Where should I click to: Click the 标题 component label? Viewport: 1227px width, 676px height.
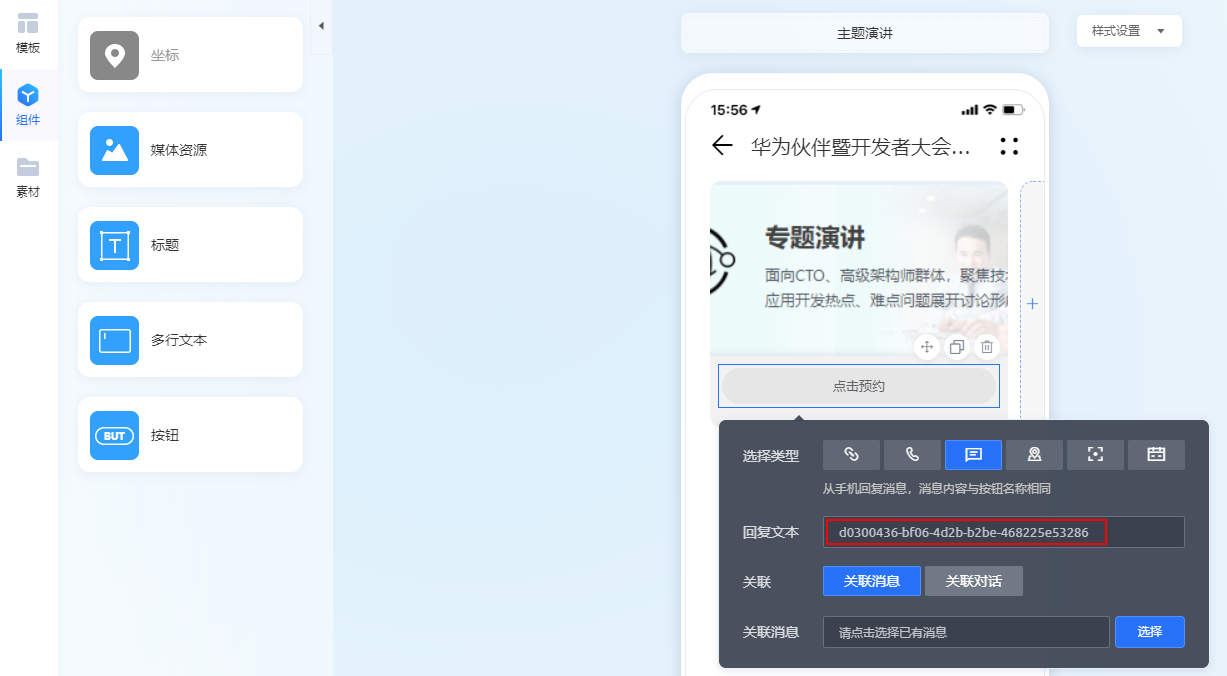tap(165, 245)
